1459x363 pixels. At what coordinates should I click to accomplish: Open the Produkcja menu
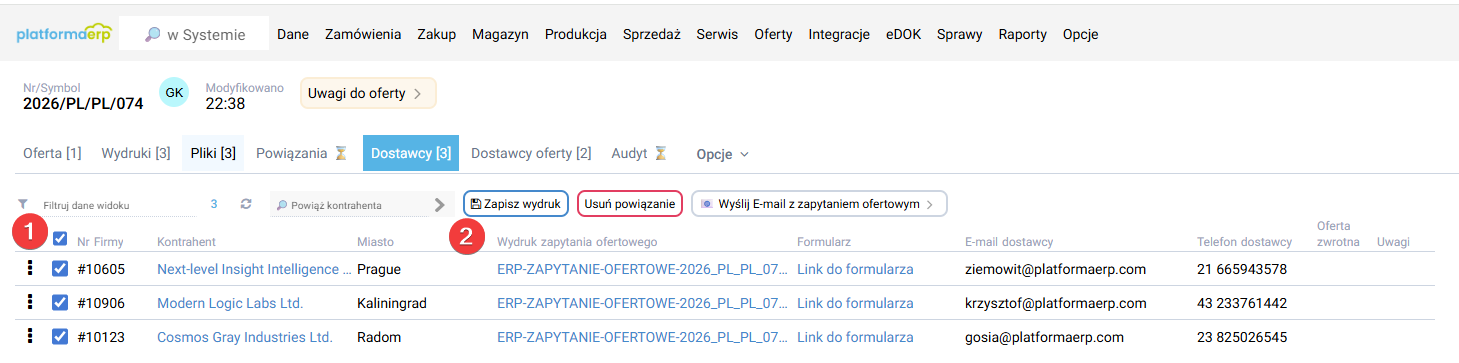click(576, 34)
